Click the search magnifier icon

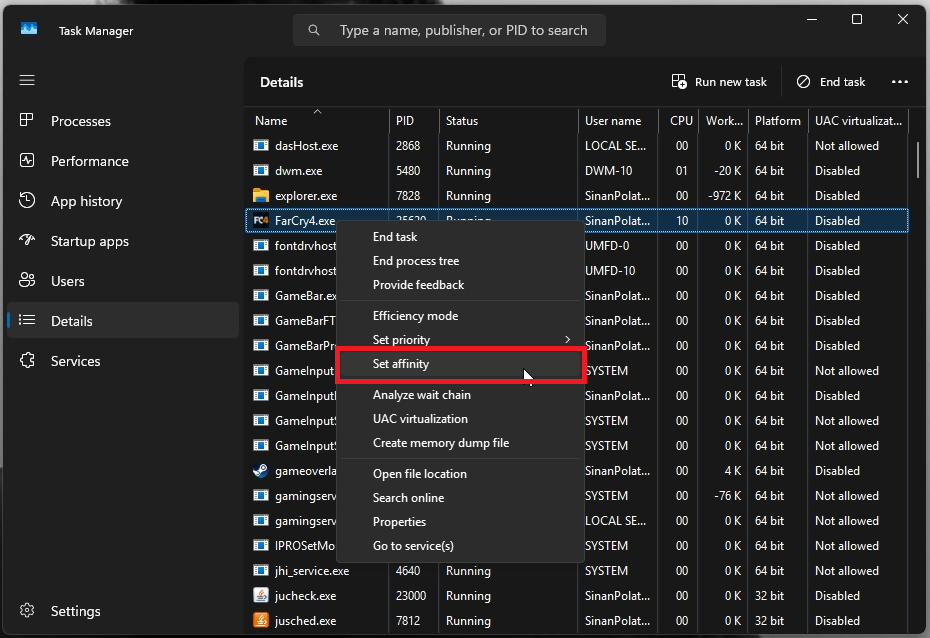point(314,30)
